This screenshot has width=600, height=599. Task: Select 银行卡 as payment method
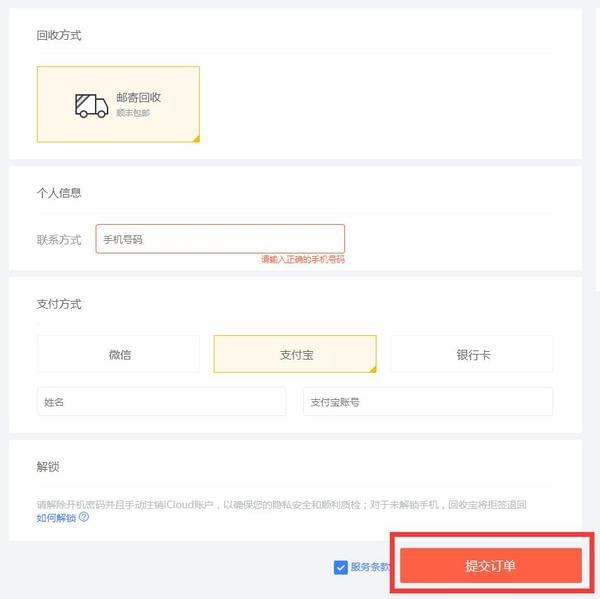[472, 354]
